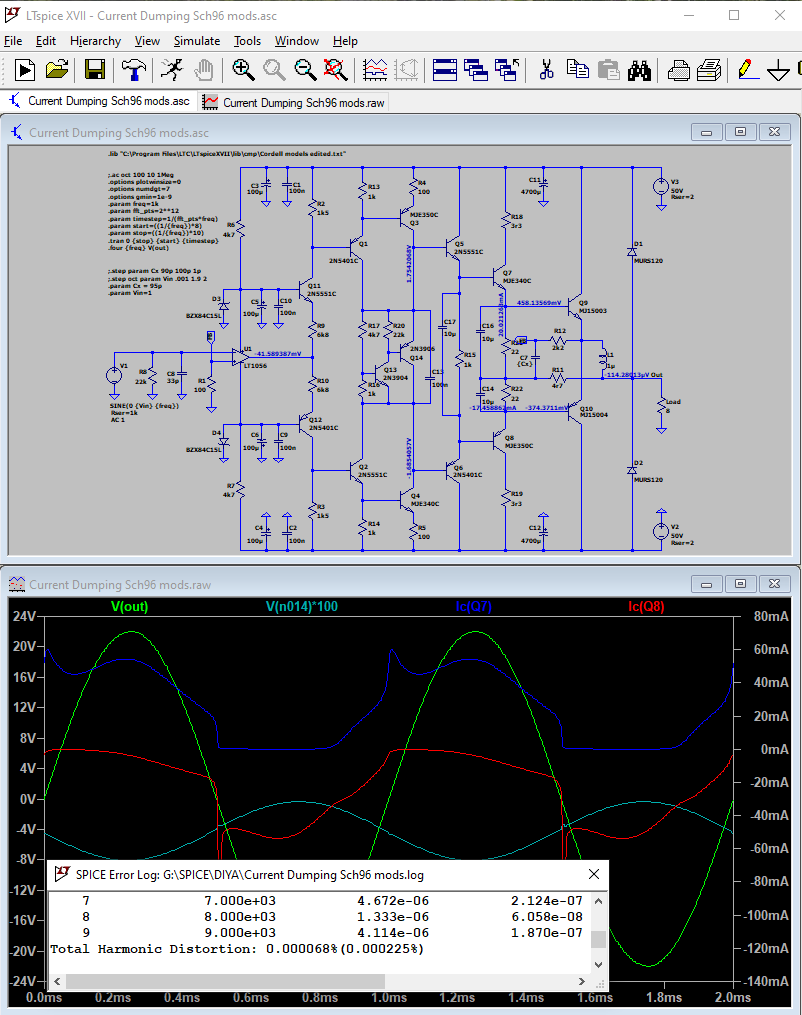Click the error log scroll left arrow

pyautogui.click(x=57, y=981)
